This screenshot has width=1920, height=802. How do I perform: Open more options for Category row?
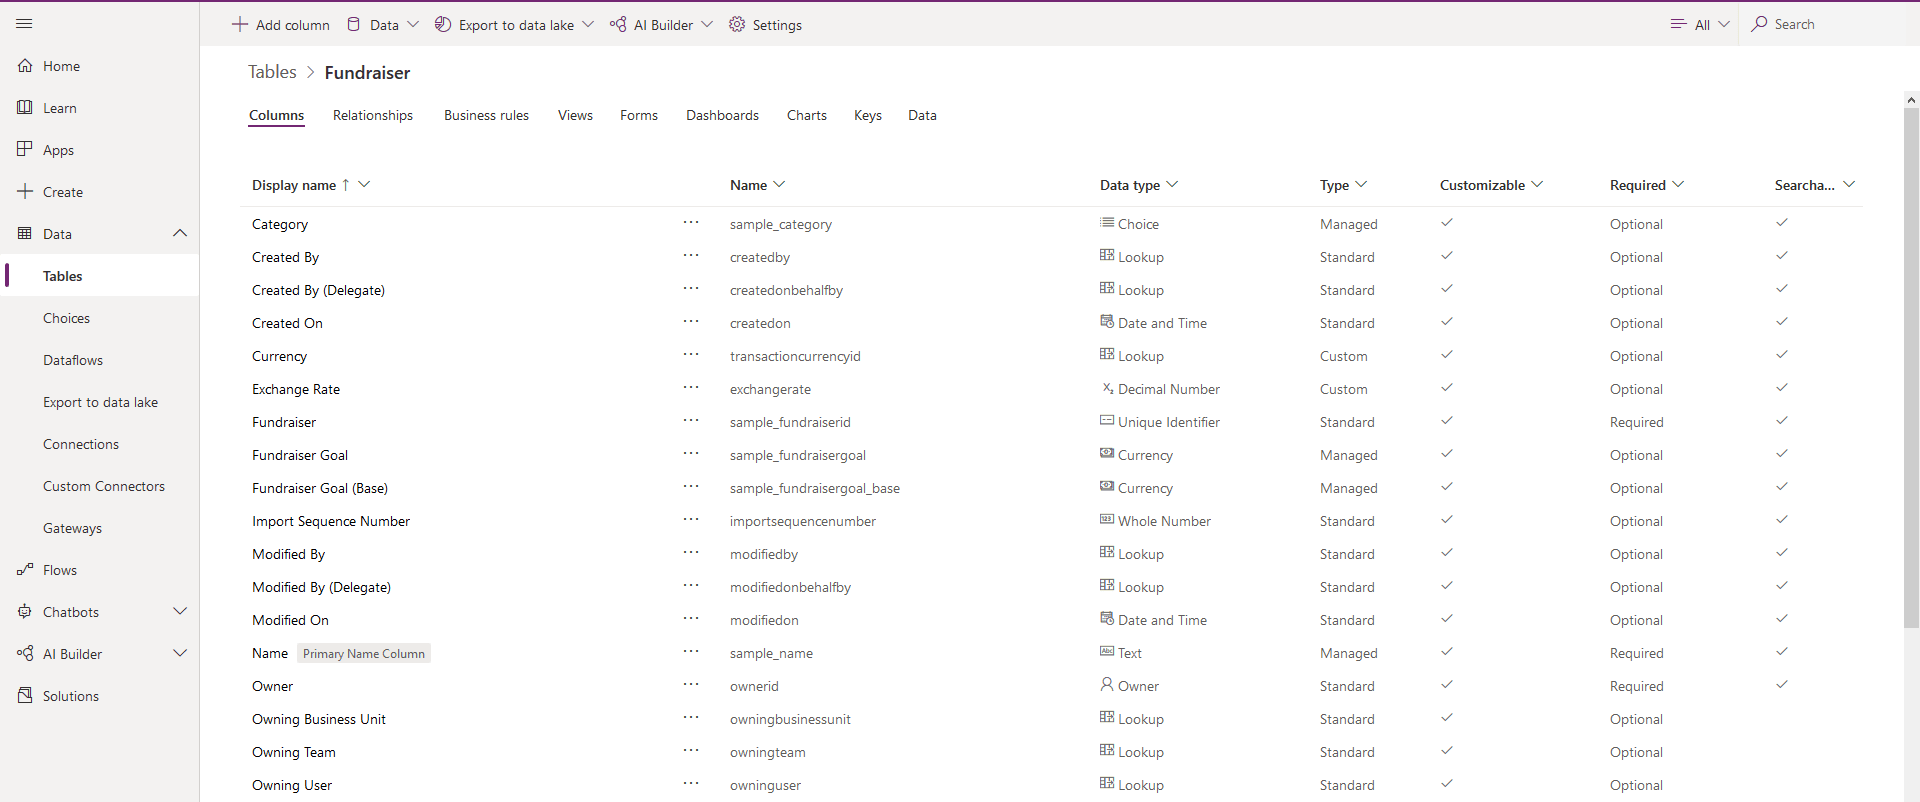click(691, 223)
